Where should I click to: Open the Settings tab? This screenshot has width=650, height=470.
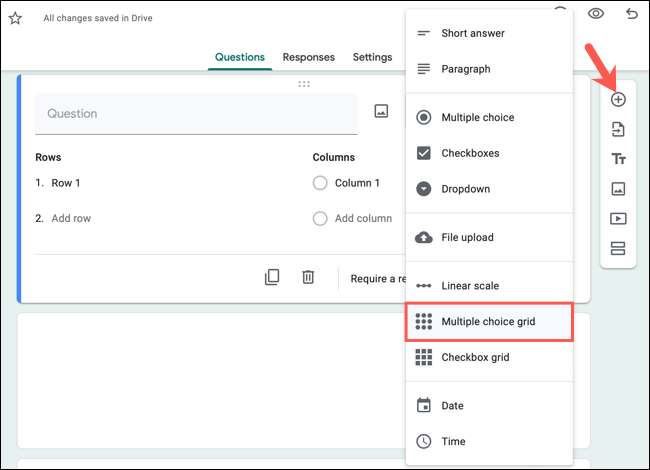tap(372, 57)
